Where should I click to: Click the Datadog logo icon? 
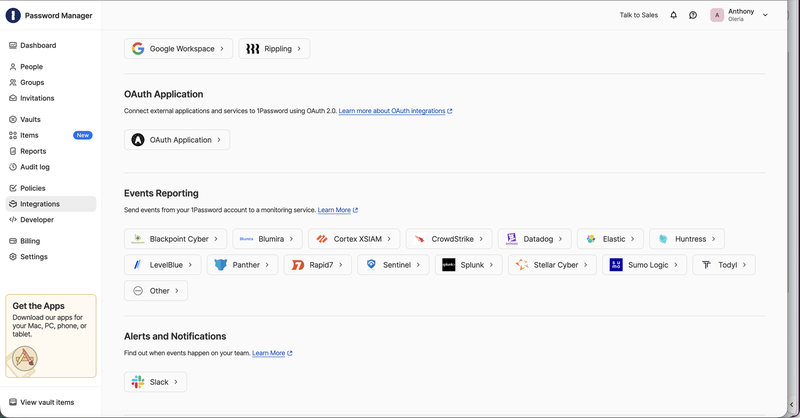[512, 239]
